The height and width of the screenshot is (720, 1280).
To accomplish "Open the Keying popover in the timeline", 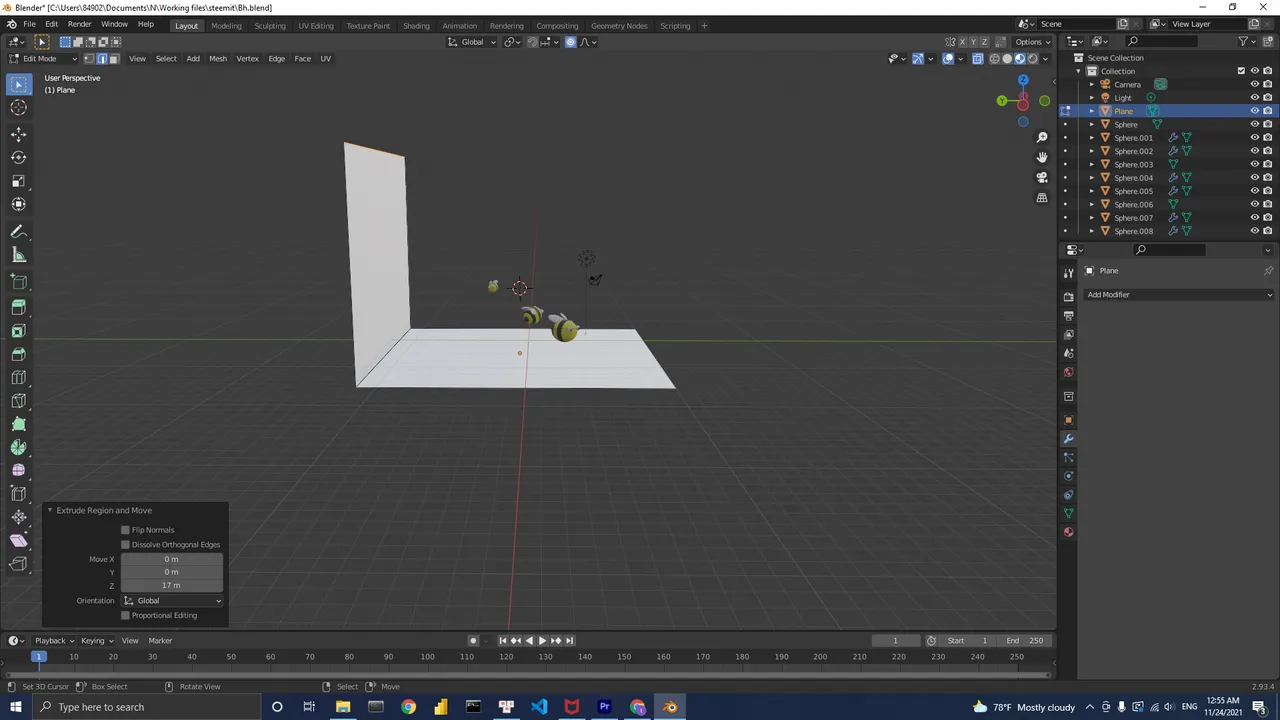I will 96,641.
